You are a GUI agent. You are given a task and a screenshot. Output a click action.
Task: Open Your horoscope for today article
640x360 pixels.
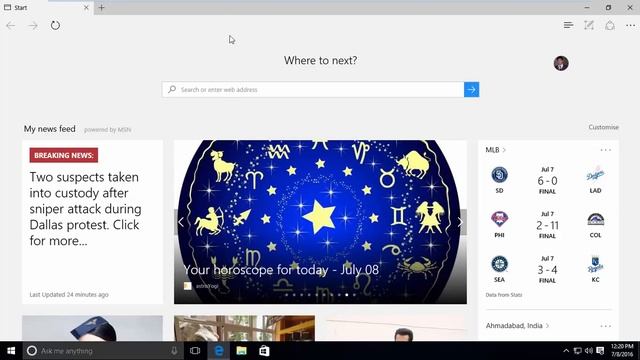click(x=281, y=270)
